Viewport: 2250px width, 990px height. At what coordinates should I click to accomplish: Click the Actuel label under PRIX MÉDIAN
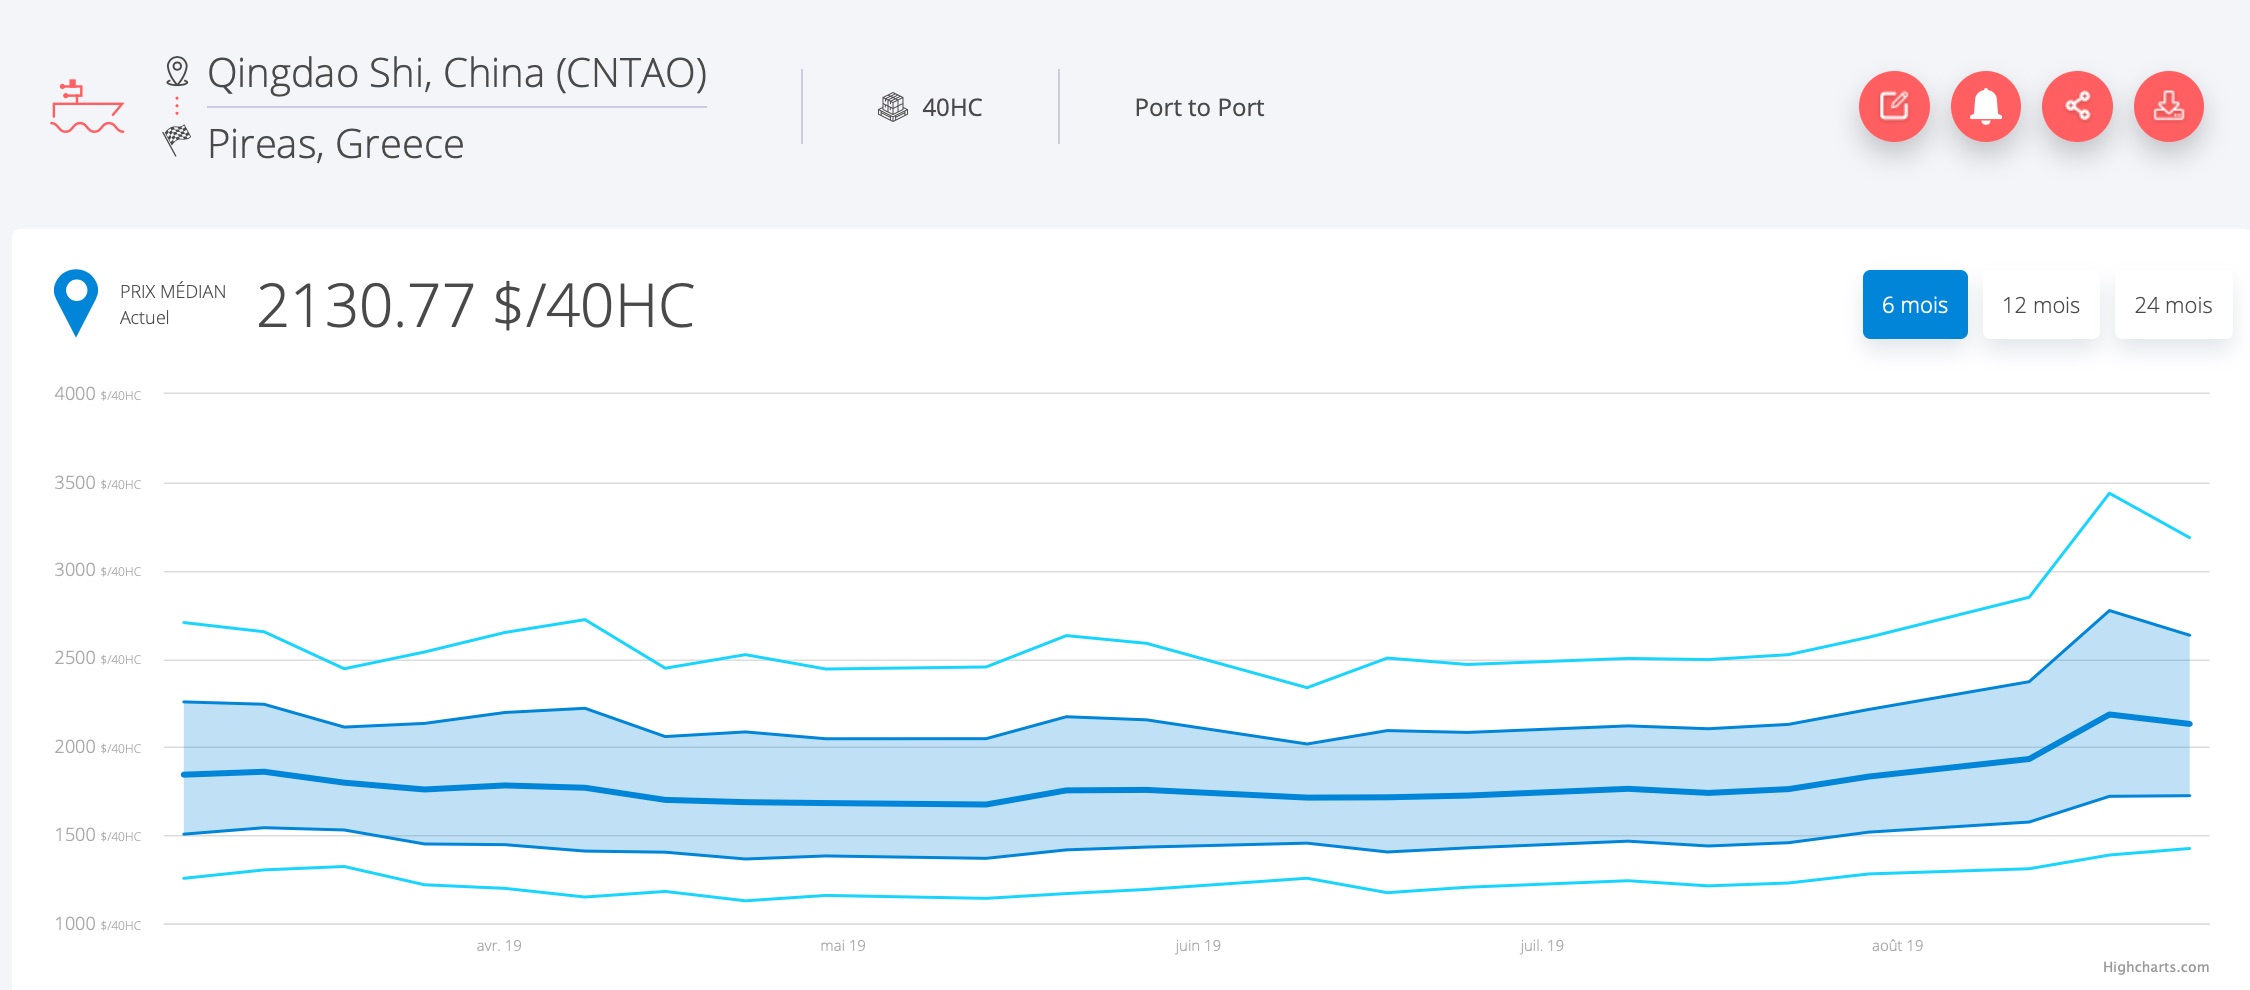pos(145,318)
